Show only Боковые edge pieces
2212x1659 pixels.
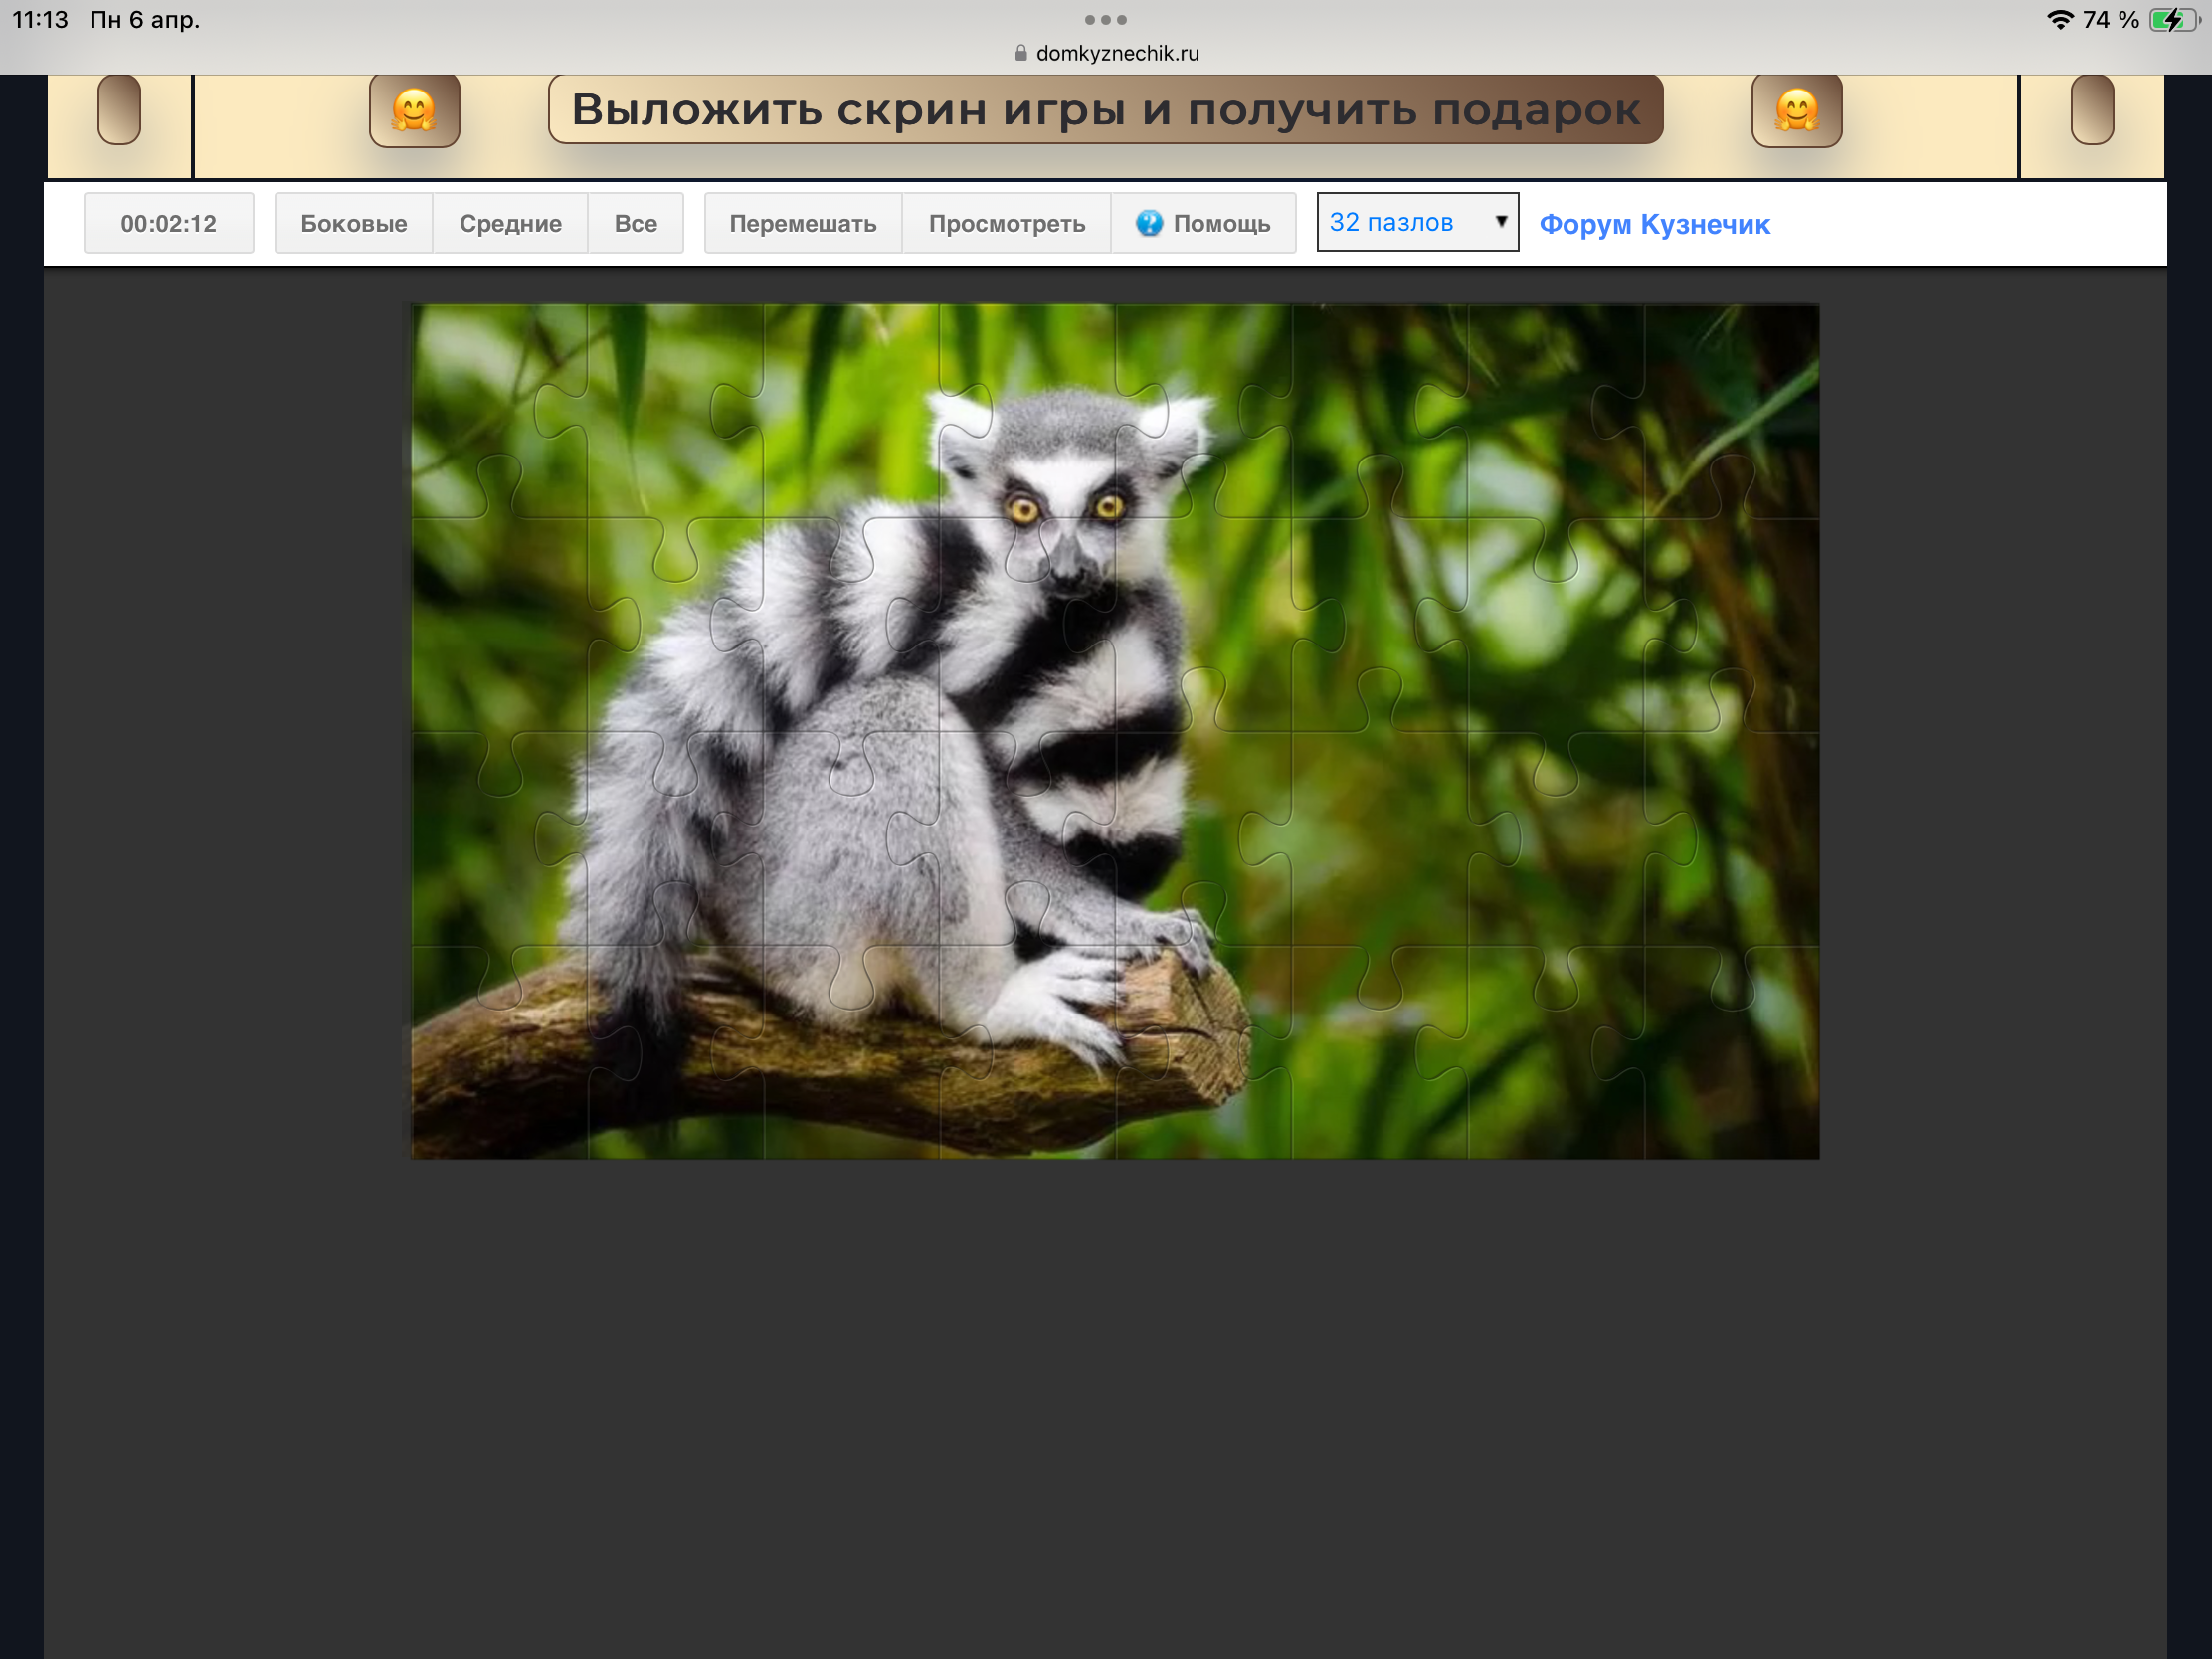point(353,223)
